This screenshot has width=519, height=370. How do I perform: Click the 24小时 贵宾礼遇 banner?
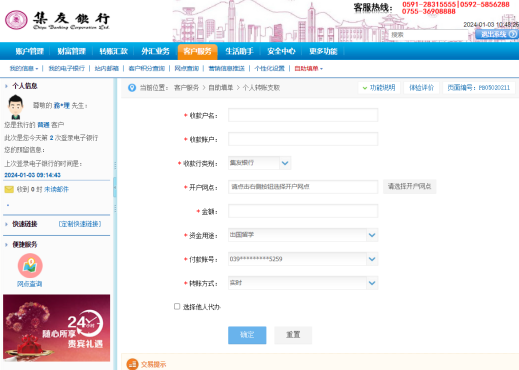click(56, 328)
